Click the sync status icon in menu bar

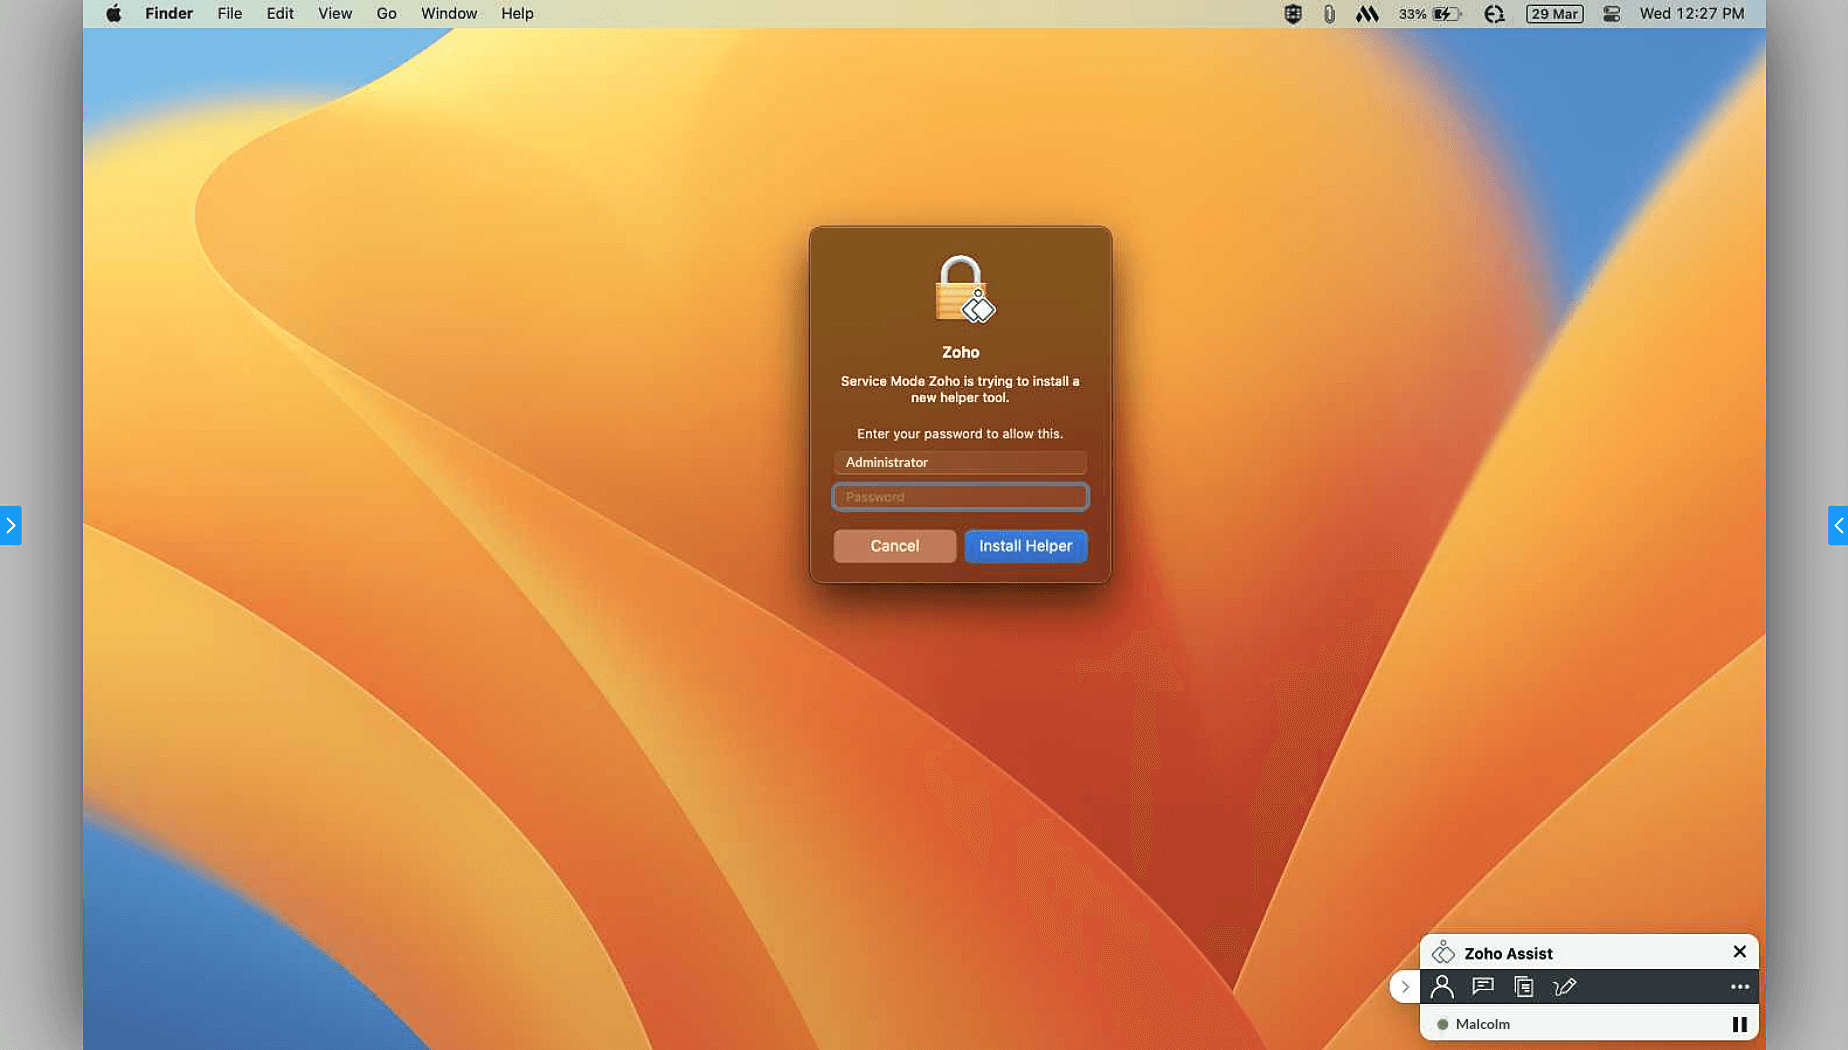point(1494,14)
